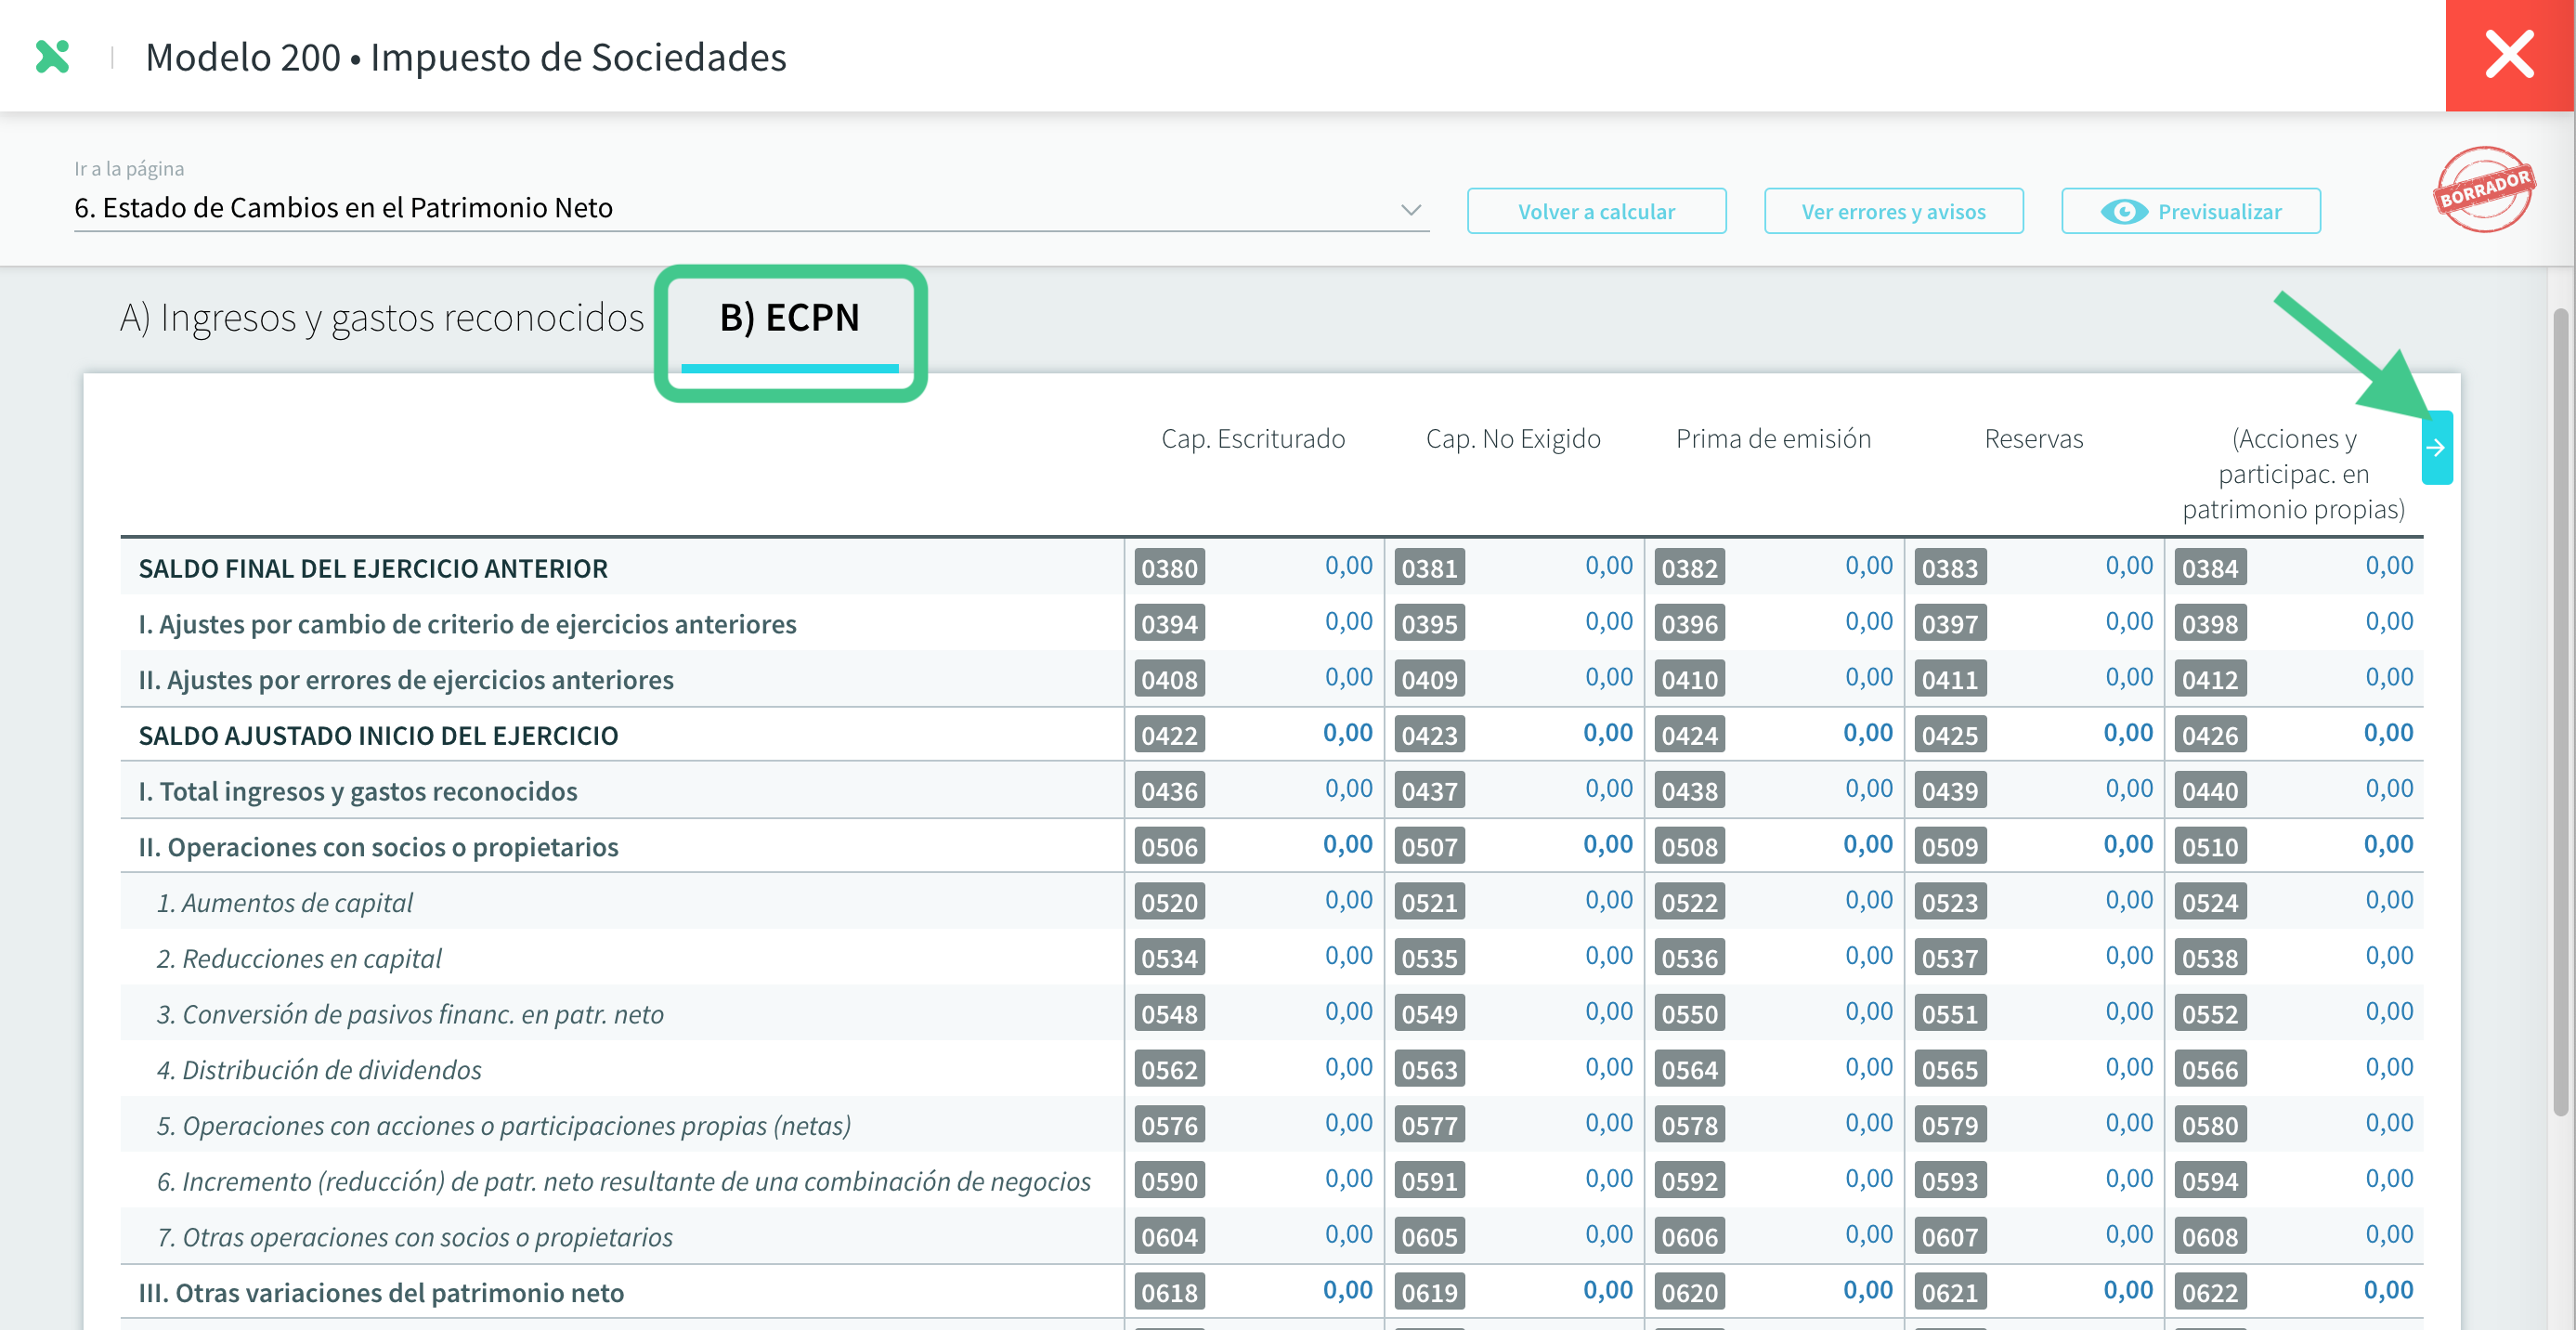This screenshot has height=1330, width=2576.
Task: Click the box code label 0520
Action: (1169, 903)
